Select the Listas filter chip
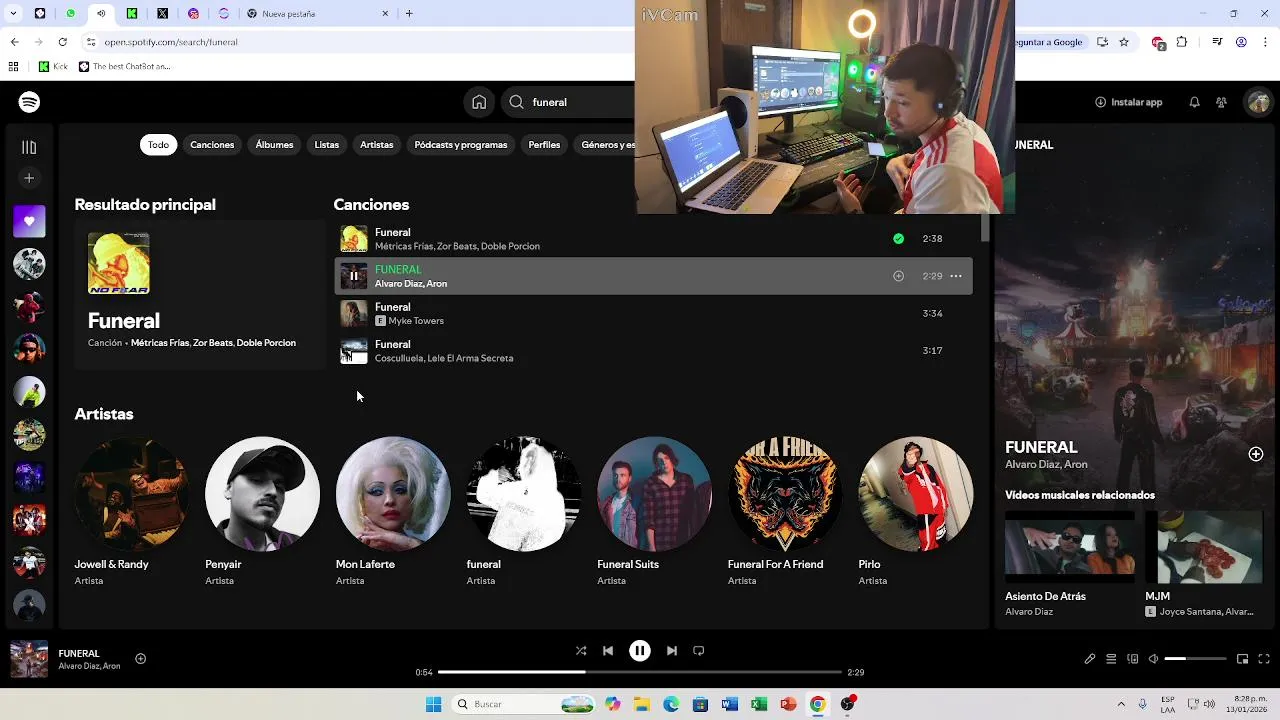Viewport: 1280px width, 720px height. click(x=327, y=145)
